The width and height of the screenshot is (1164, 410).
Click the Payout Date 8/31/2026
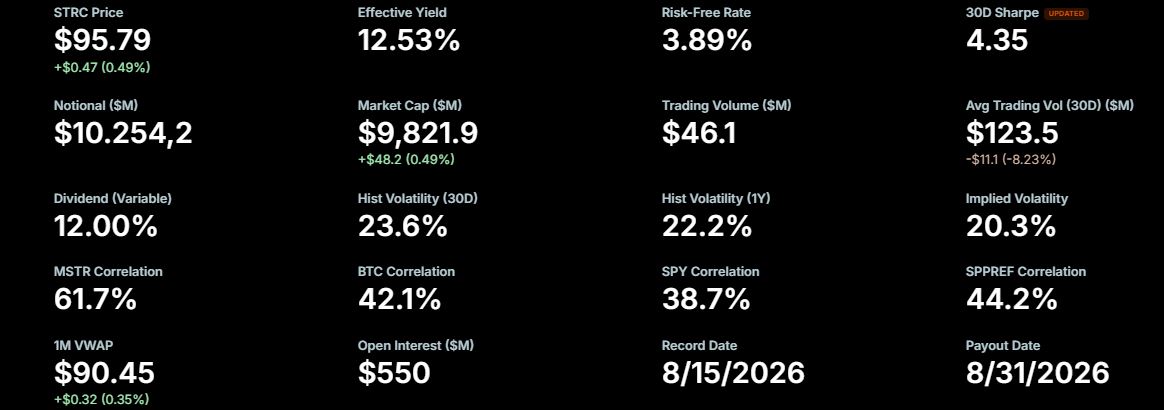[x=1038, y=372]
